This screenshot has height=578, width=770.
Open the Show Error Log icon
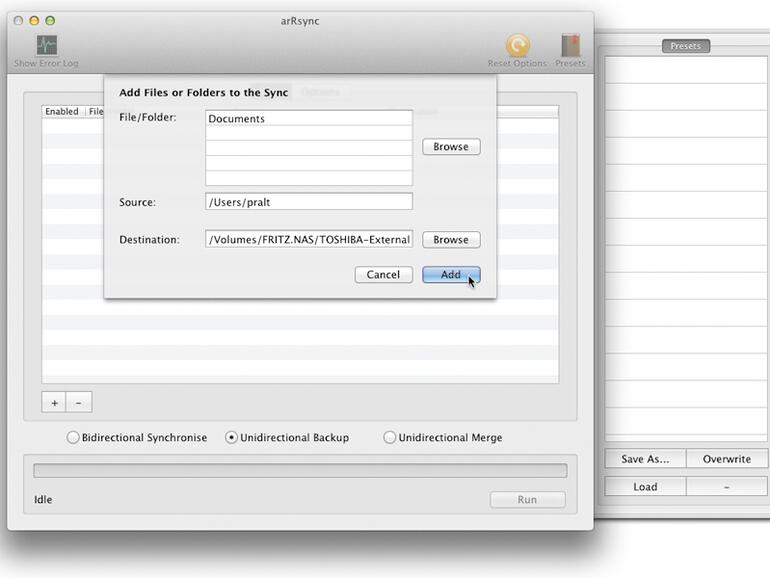[x=46, y=47]
